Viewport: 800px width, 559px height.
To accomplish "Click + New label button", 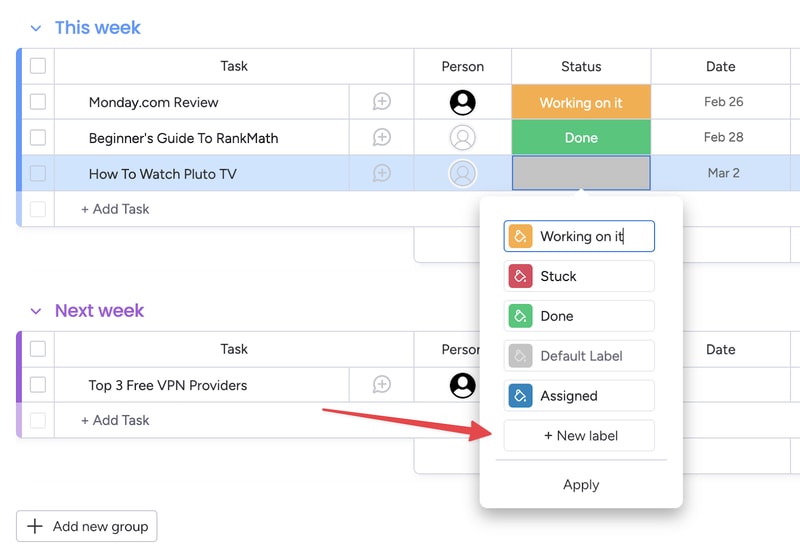I will [x=579, y=436].
